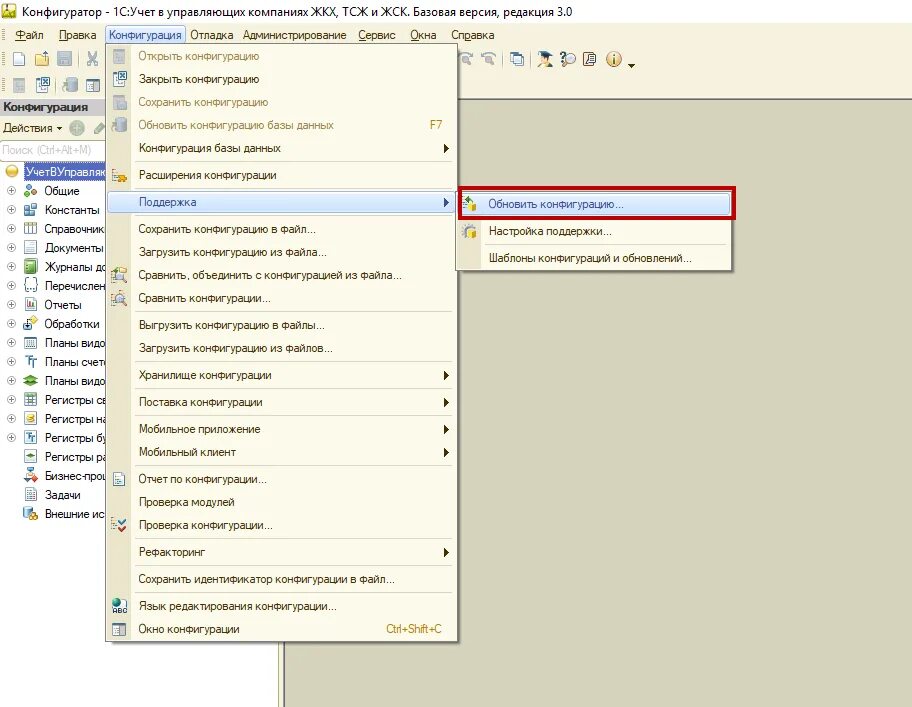Click the check icon beside Проверка конфигурации
912x707 pixels.
pos(119,525)
